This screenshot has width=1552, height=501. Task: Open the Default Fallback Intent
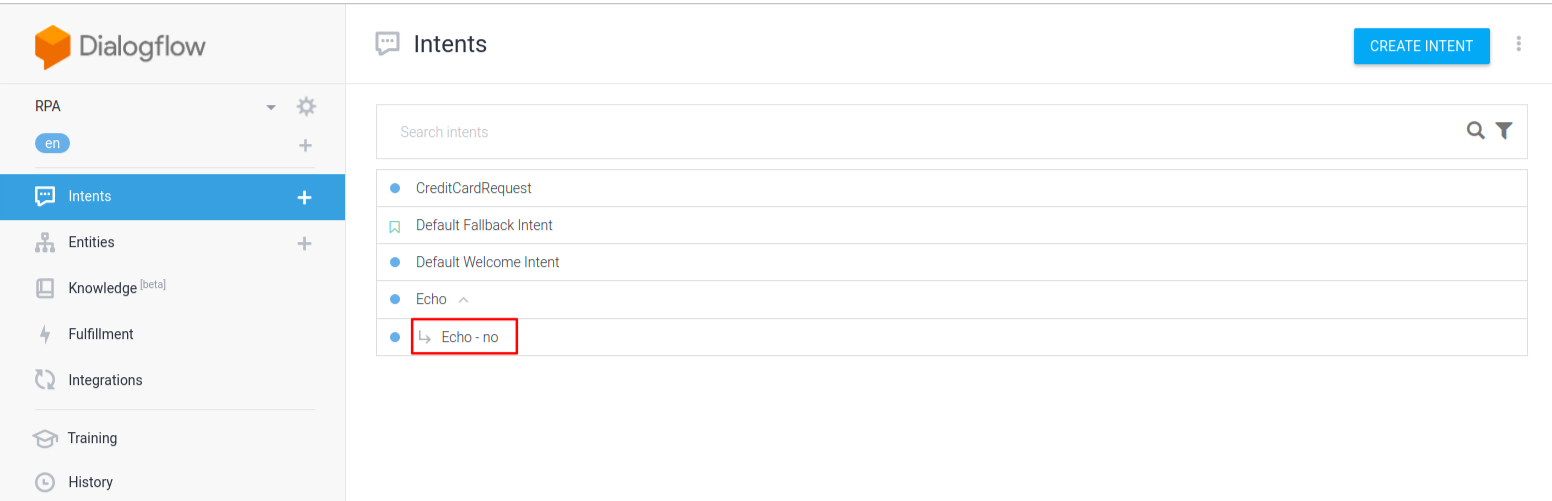[x=484, y=225]
